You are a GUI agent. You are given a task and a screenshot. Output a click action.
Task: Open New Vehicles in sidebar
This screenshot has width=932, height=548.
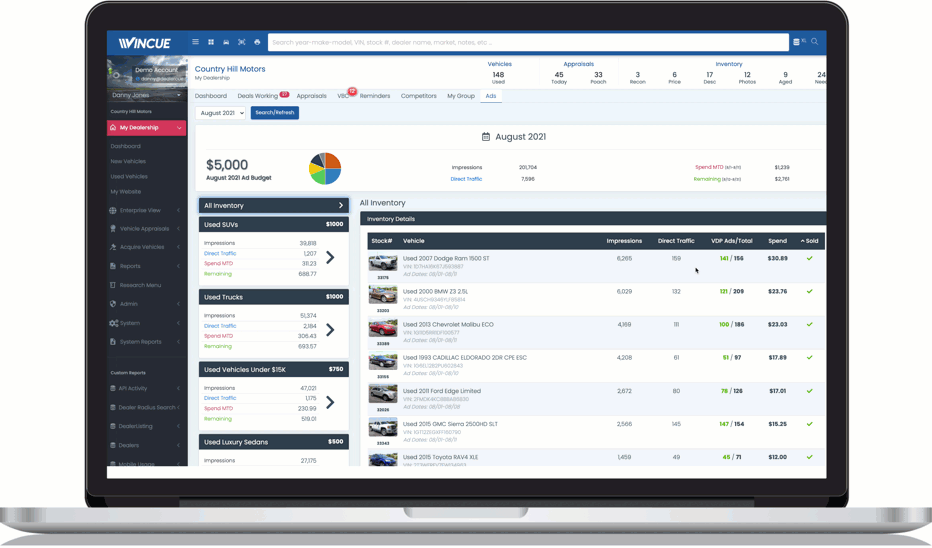pos(128,162)
